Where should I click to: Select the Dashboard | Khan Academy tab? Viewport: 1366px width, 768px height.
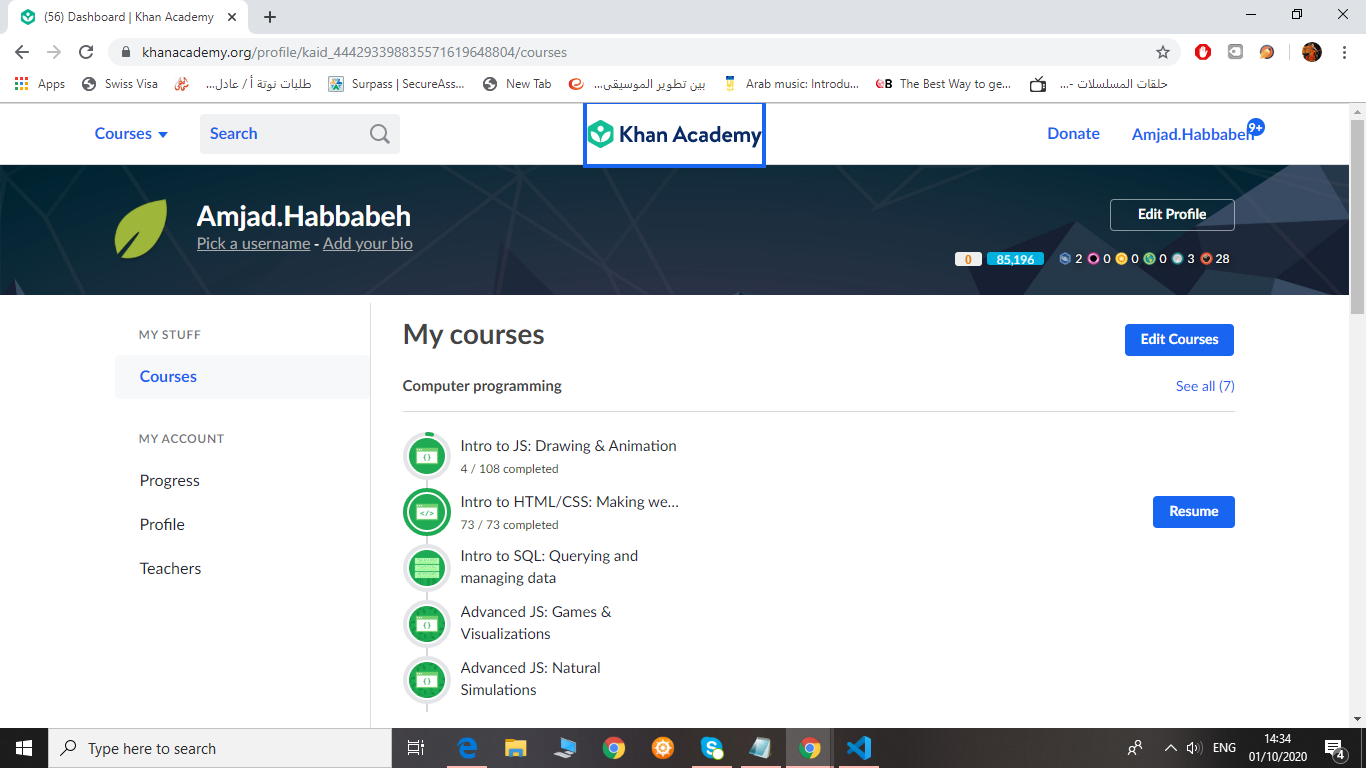tap(130, 17)
